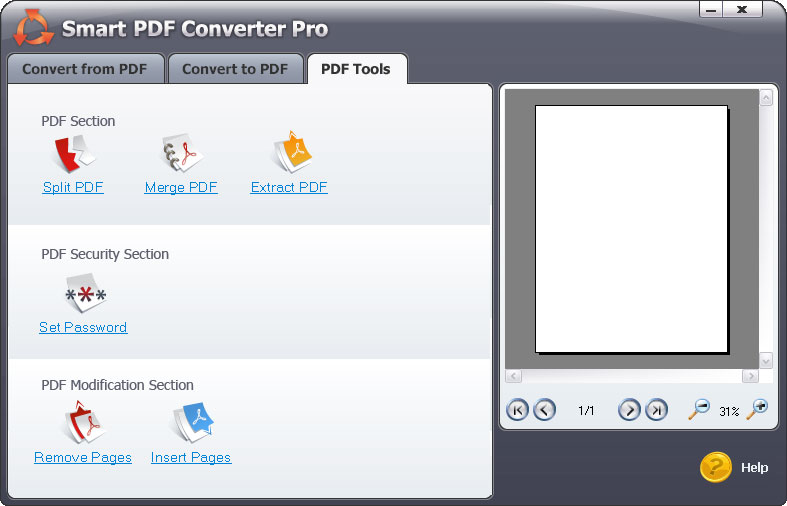Click the Help text label
Viewport: 787px width, 506px height.
pyautogui.click(x=754, y=468)
